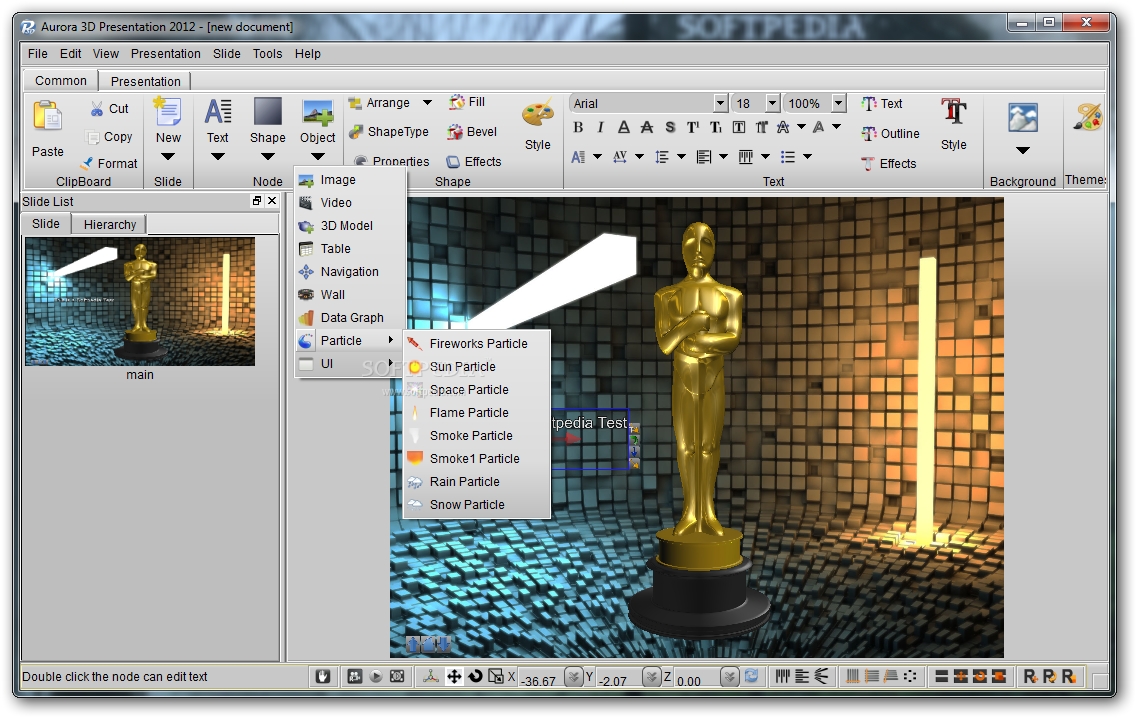The width and height of the screenshot is (1137, 718).
Task: Decrease the Y value with its stepper
Action: (x=652, y=677)
